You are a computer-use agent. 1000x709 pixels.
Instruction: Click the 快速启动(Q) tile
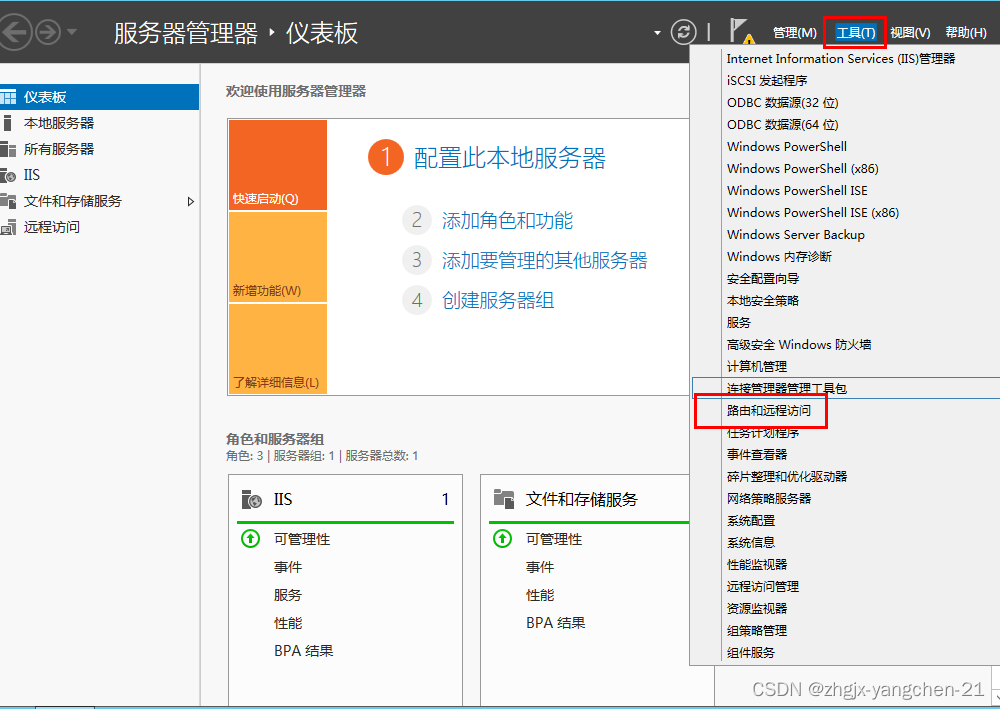tap(277, 164)
